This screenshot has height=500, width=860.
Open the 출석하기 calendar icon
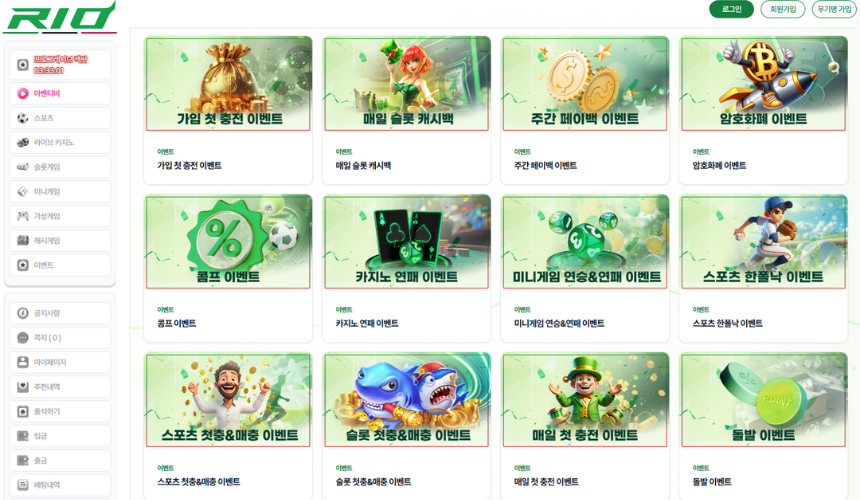point(22,411)
